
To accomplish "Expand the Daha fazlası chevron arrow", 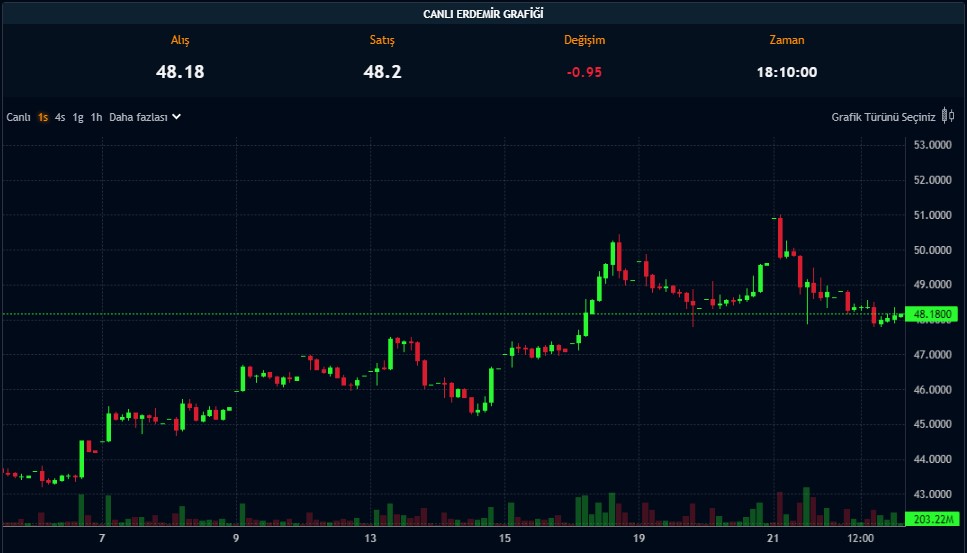I will pyautogui.click(x=177, y=117).
